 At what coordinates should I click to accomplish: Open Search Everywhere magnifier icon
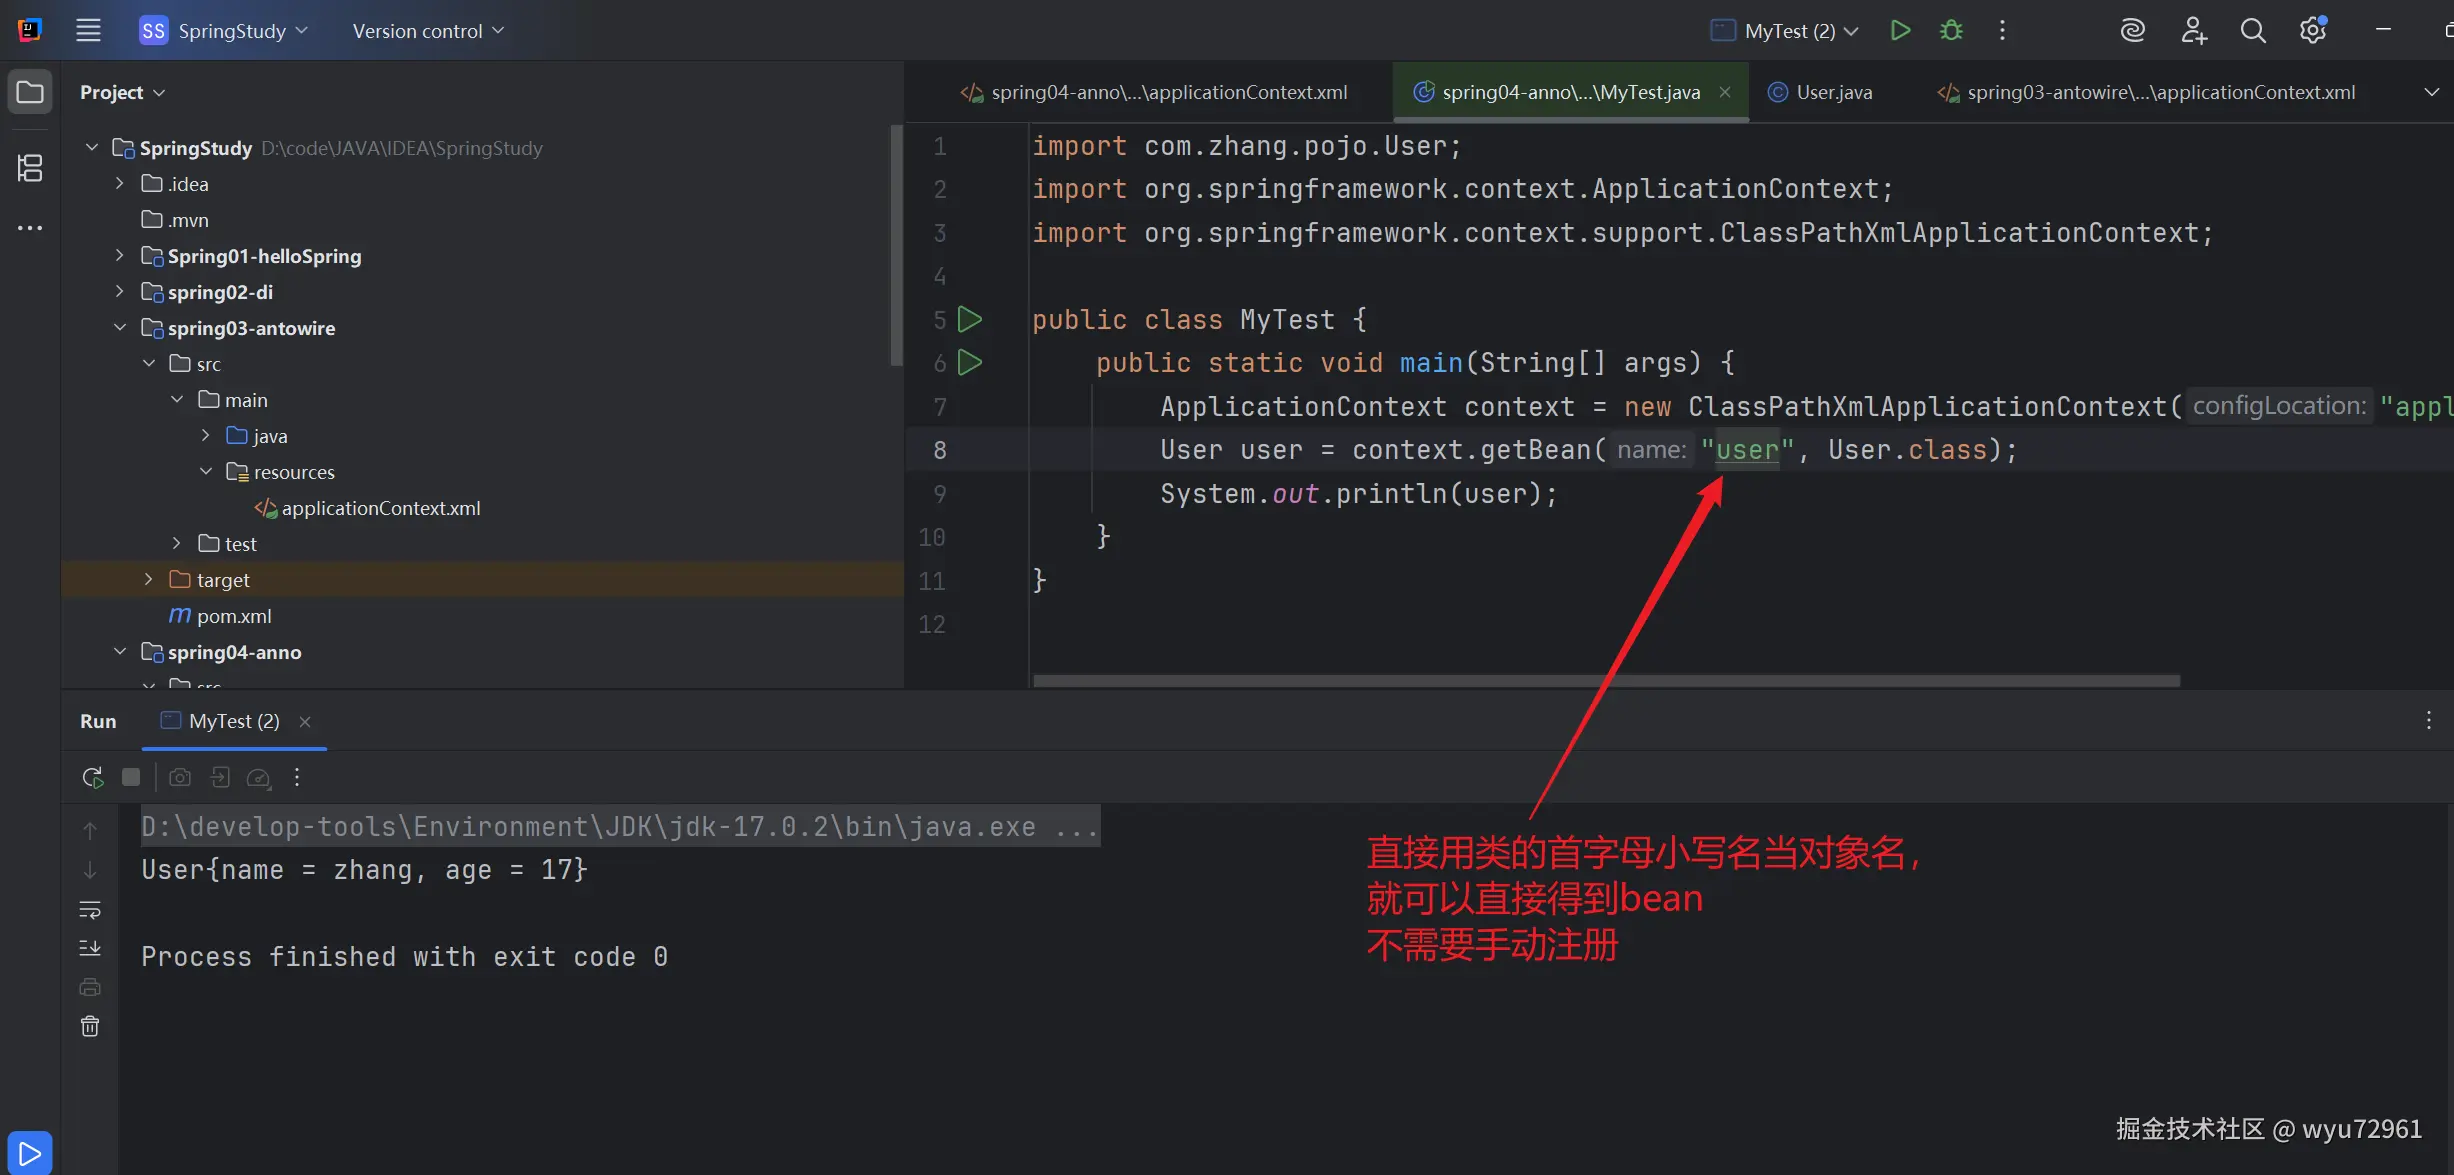(x=2252, y=31)
